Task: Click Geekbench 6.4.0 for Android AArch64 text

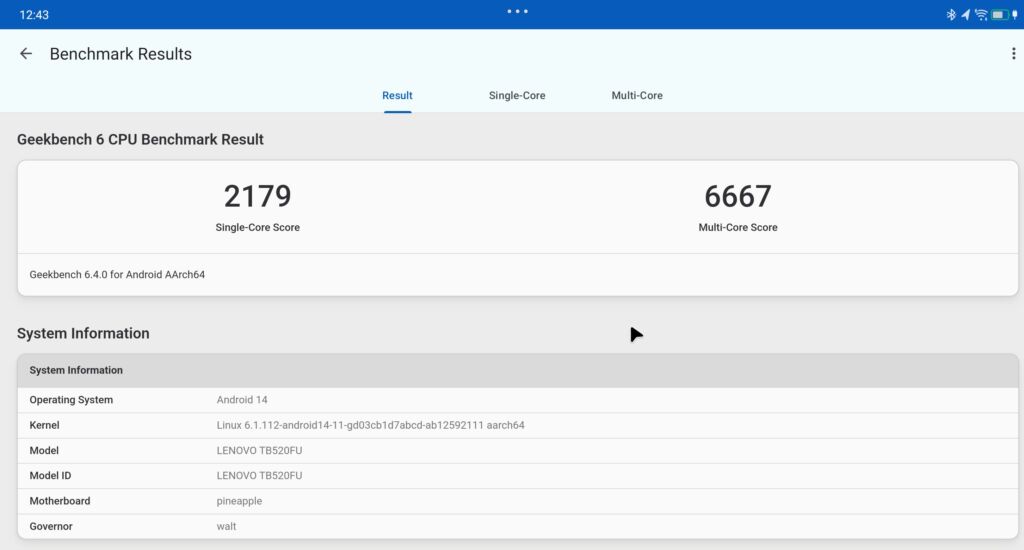Action: tap(117, 274)
